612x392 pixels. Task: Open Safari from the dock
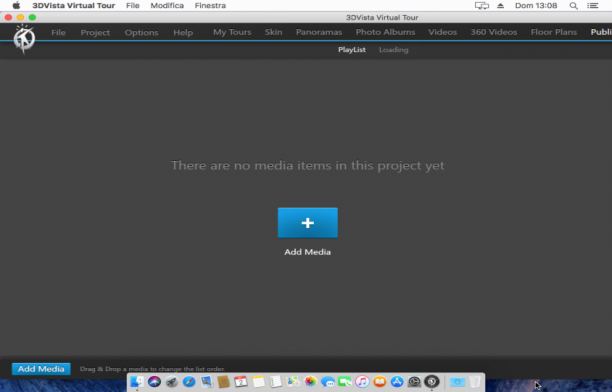pos(189,381)
